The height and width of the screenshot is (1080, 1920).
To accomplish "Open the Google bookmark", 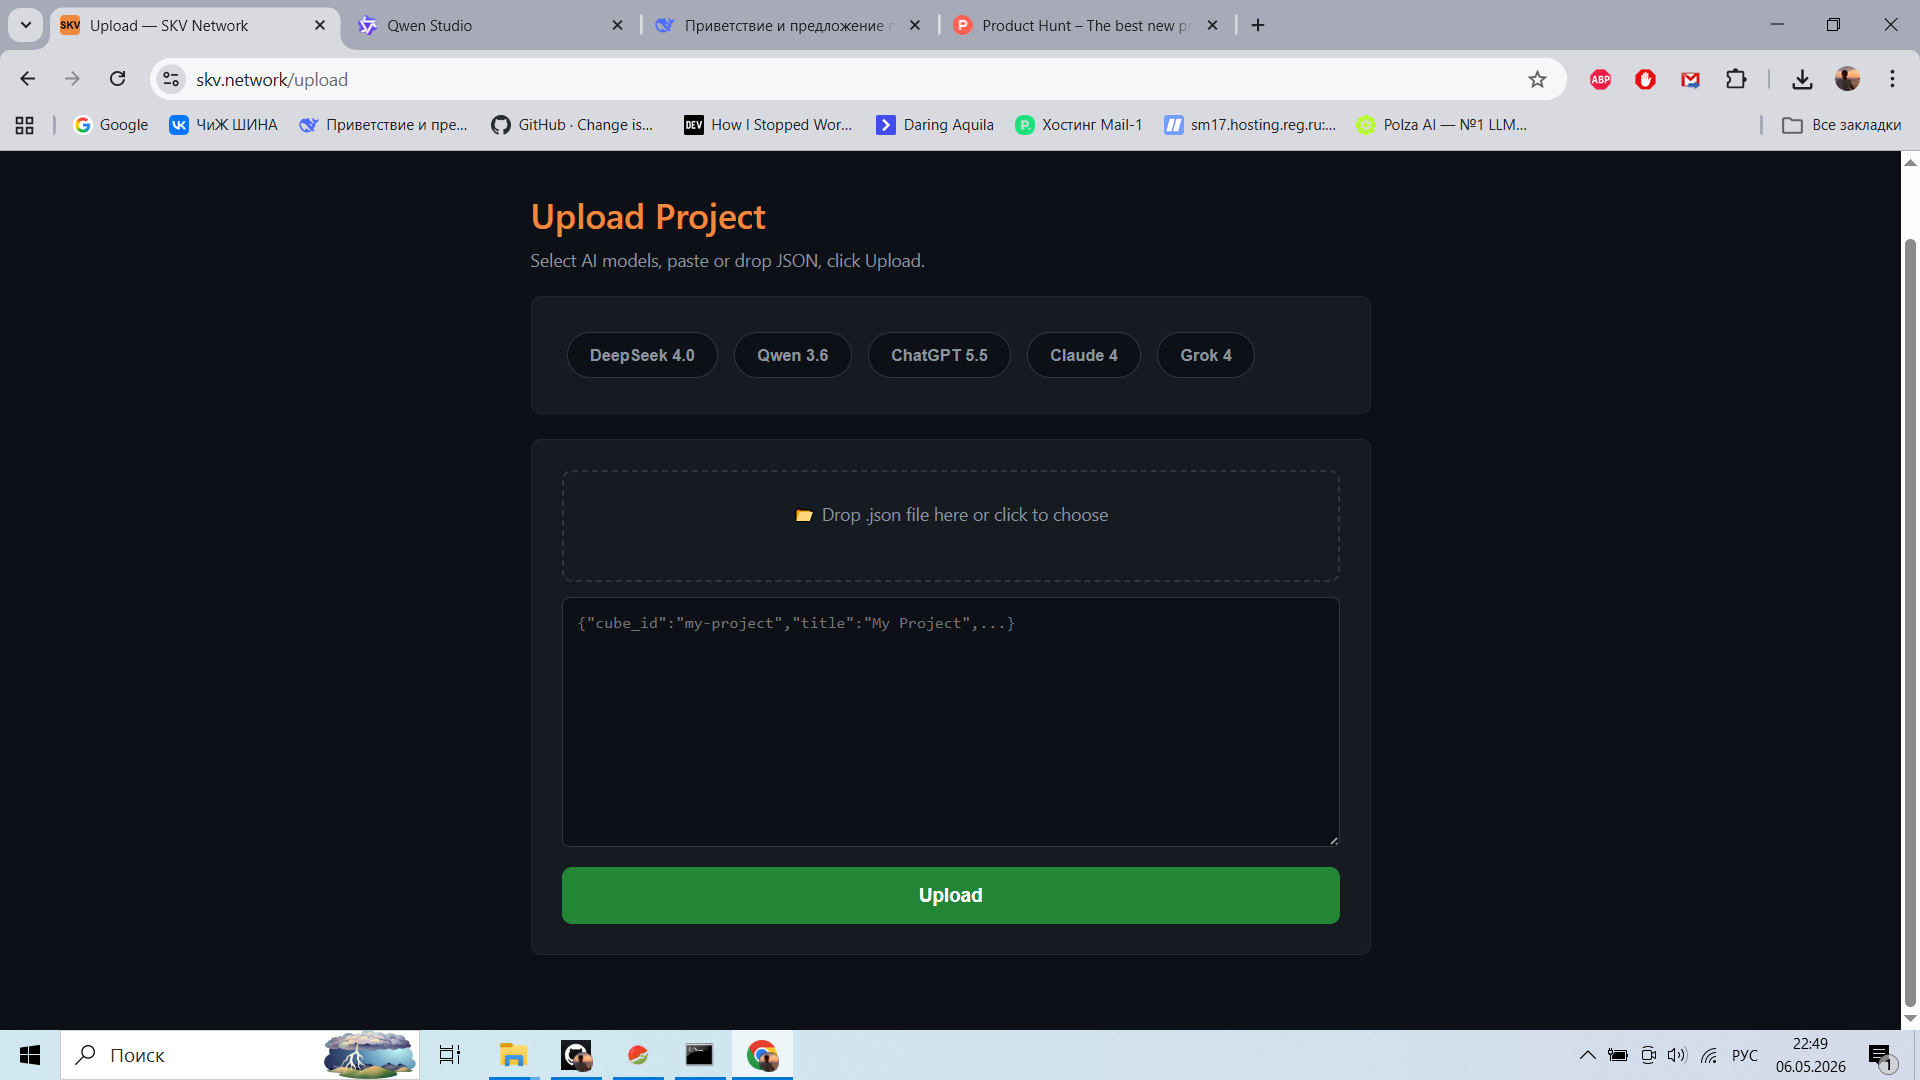I will 111,125.
